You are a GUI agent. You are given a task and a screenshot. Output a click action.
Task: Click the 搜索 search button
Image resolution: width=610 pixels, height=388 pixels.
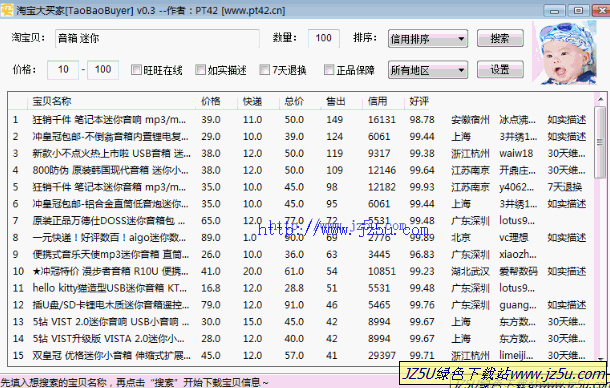click(x=500, y=38)
